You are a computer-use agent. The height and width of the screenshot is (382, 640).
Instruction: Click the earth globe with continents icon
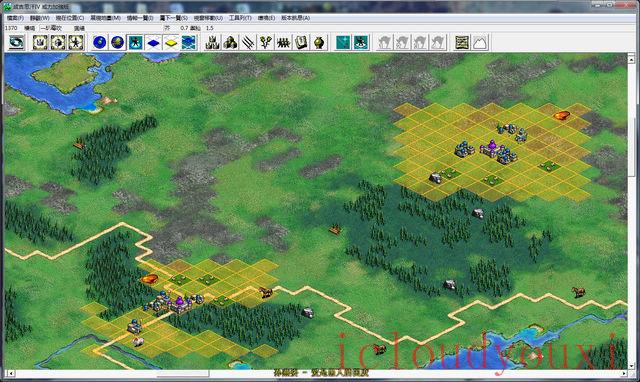[118, 42]
